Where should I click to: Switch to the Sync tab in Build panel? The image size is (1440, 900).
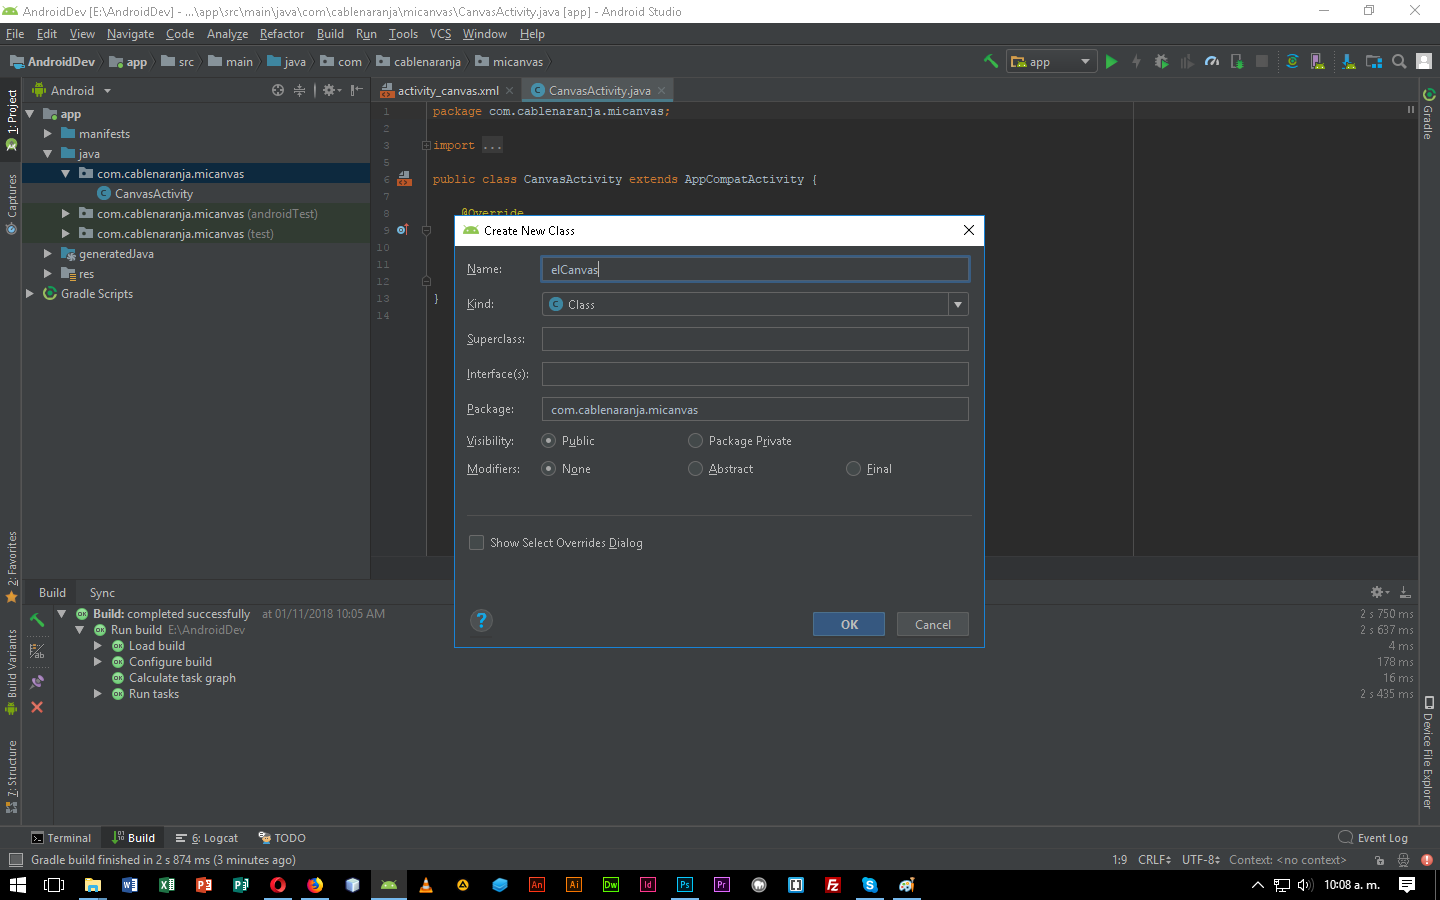(102, 592)
